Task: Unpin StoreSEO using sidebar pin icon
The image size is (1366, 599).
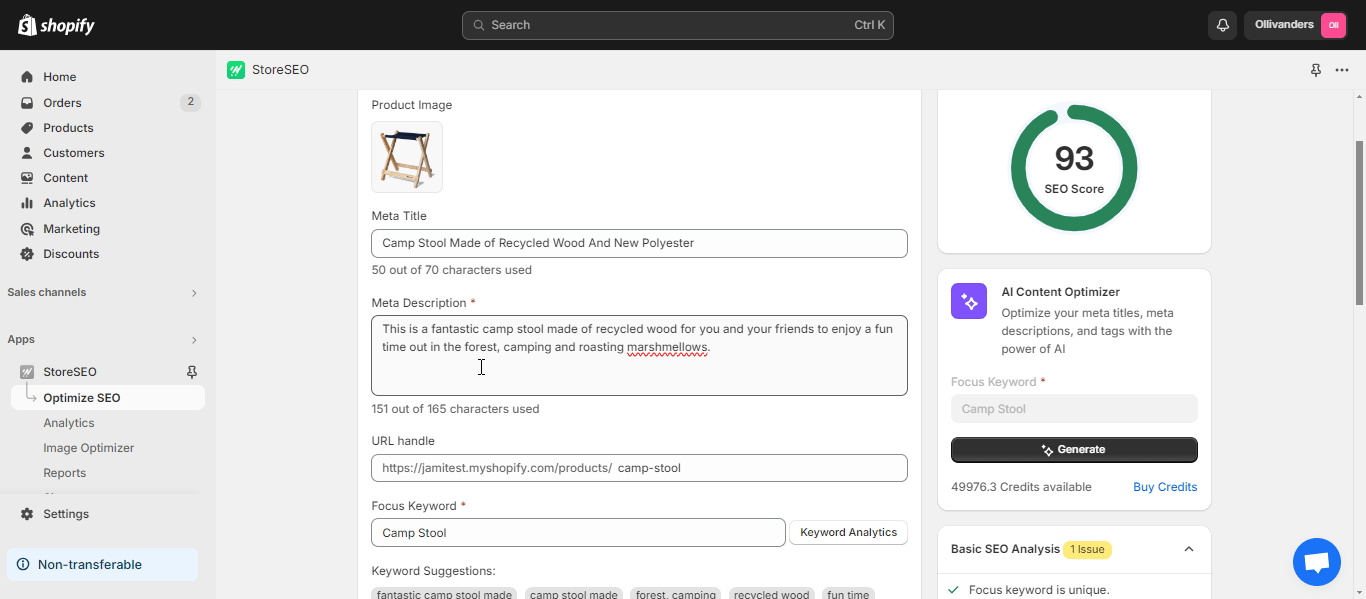Action: pyautogui.click(x=192, y=372)
